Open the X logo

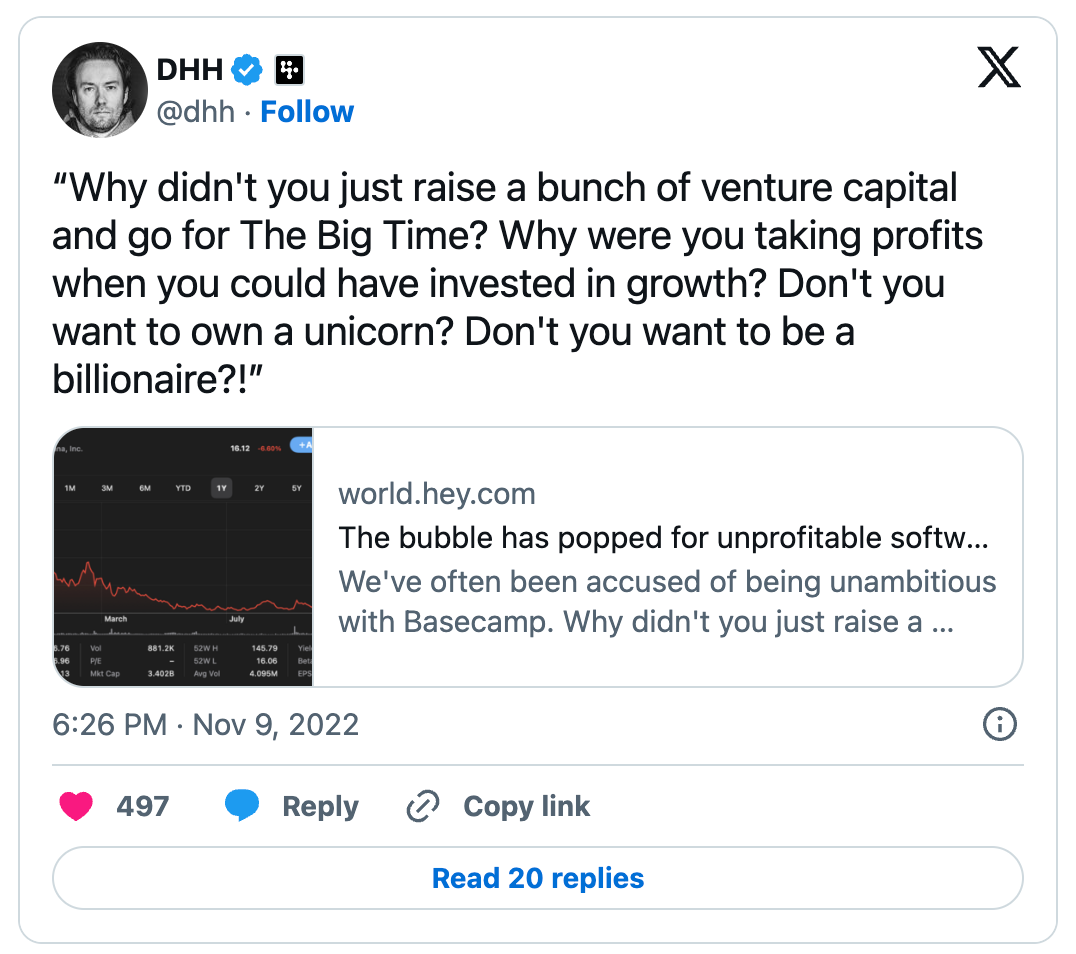coord(998,68)
